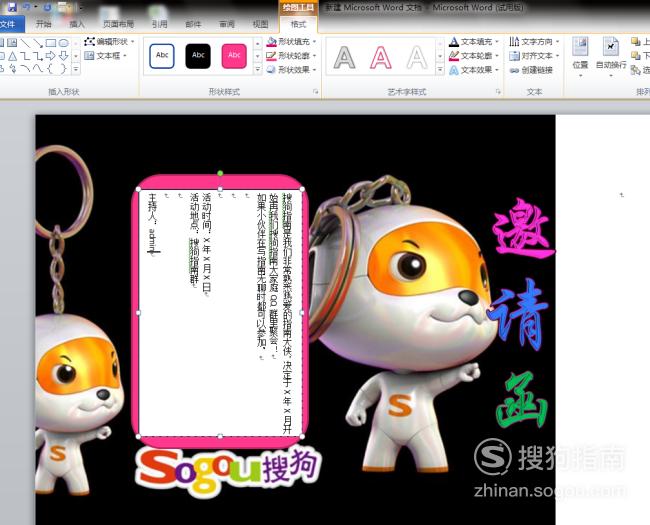Viewport: 650px width, 525px height.
Task: Select the Down Arrow block shape
Action: (63, 56)
